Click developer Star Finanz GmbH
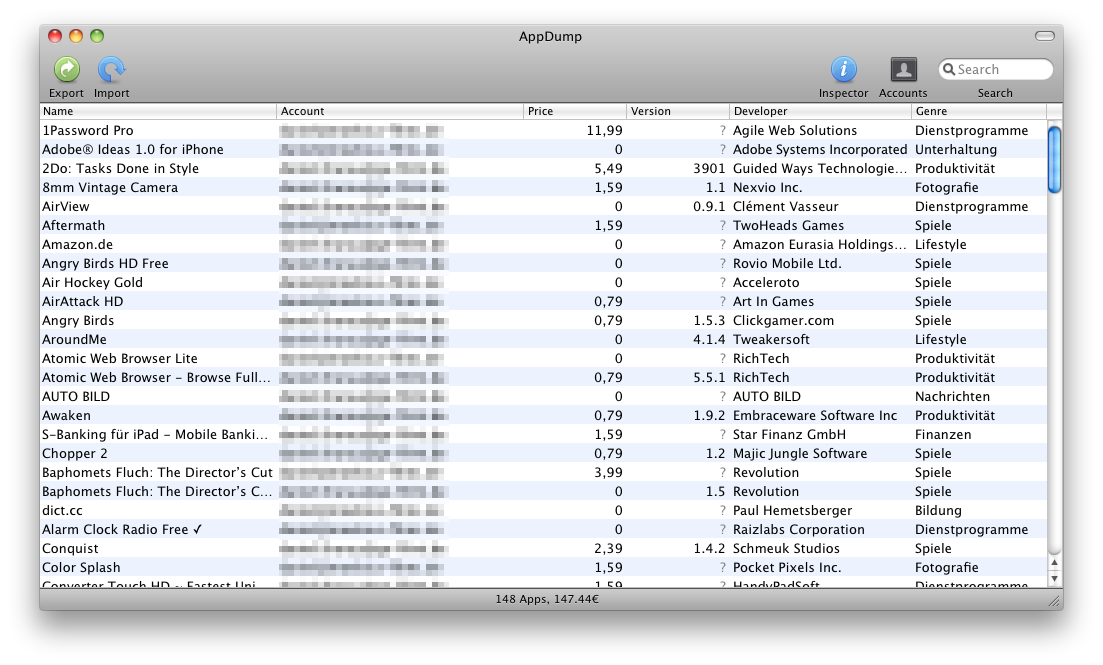The image size is (1103, 665). pos(789,434)
